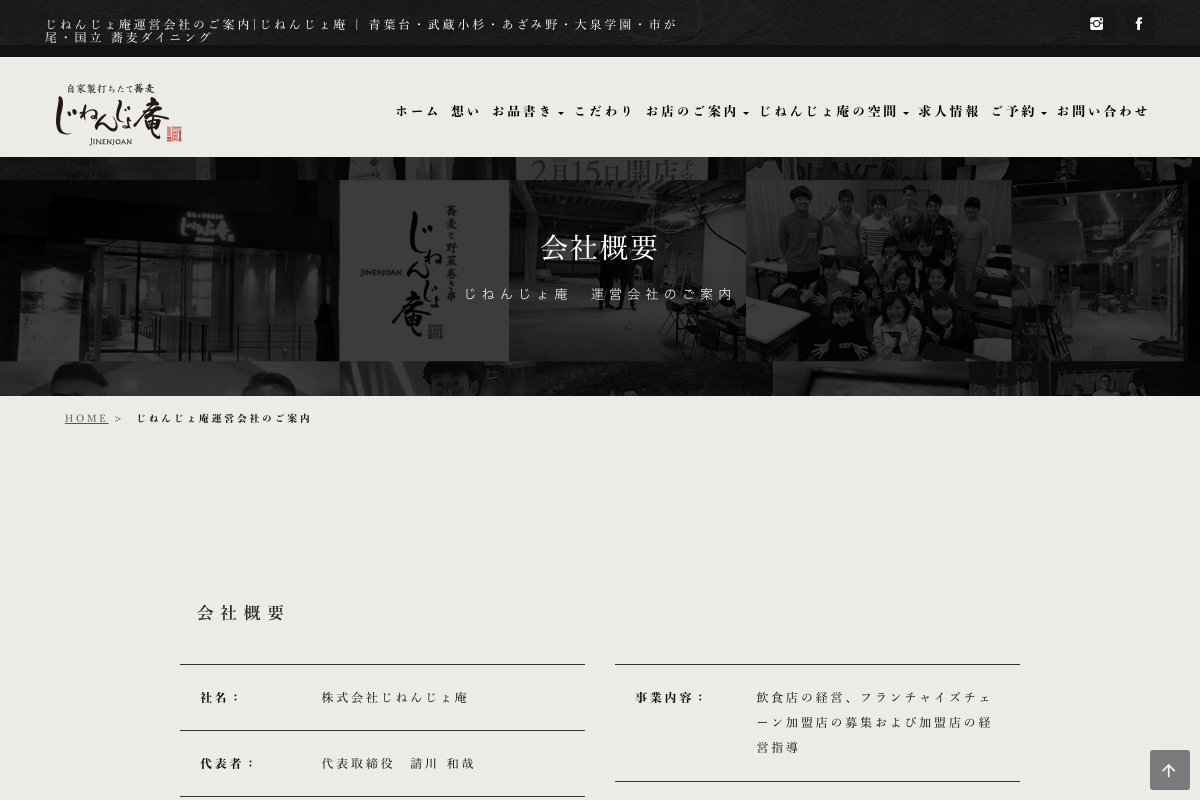Click the value 株式会社じねんじょ庵
The width and height of the screenshot is (1200, 800).
tap(395, 697)
